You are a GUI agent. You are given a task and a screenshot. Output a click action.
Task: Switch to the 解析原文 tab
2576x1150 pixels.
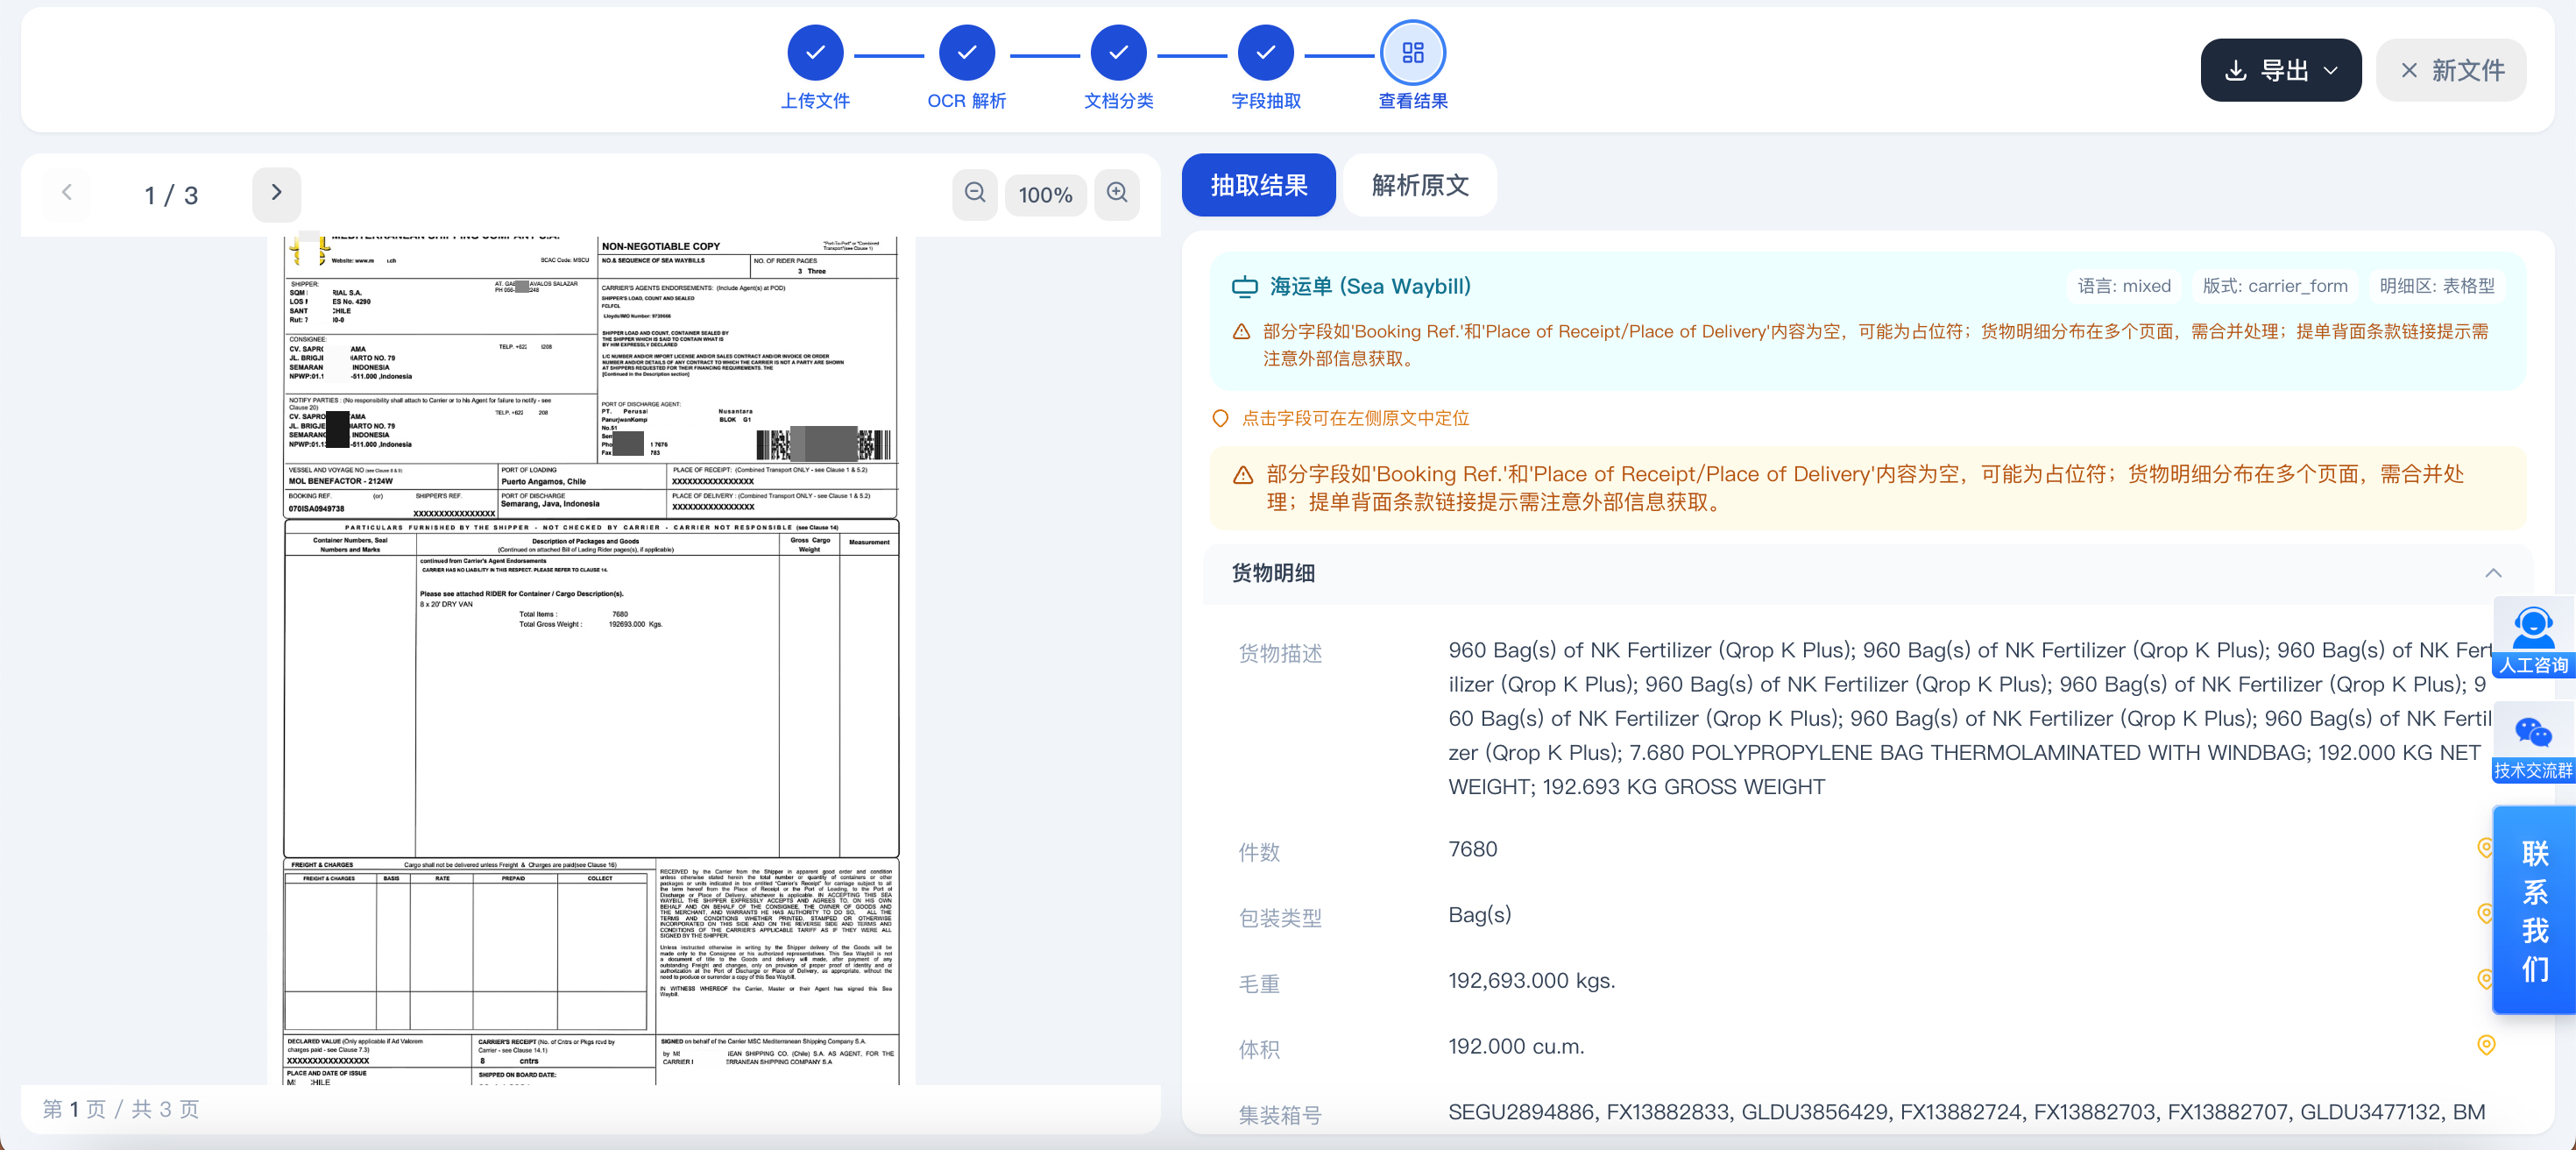[1419, 185]
